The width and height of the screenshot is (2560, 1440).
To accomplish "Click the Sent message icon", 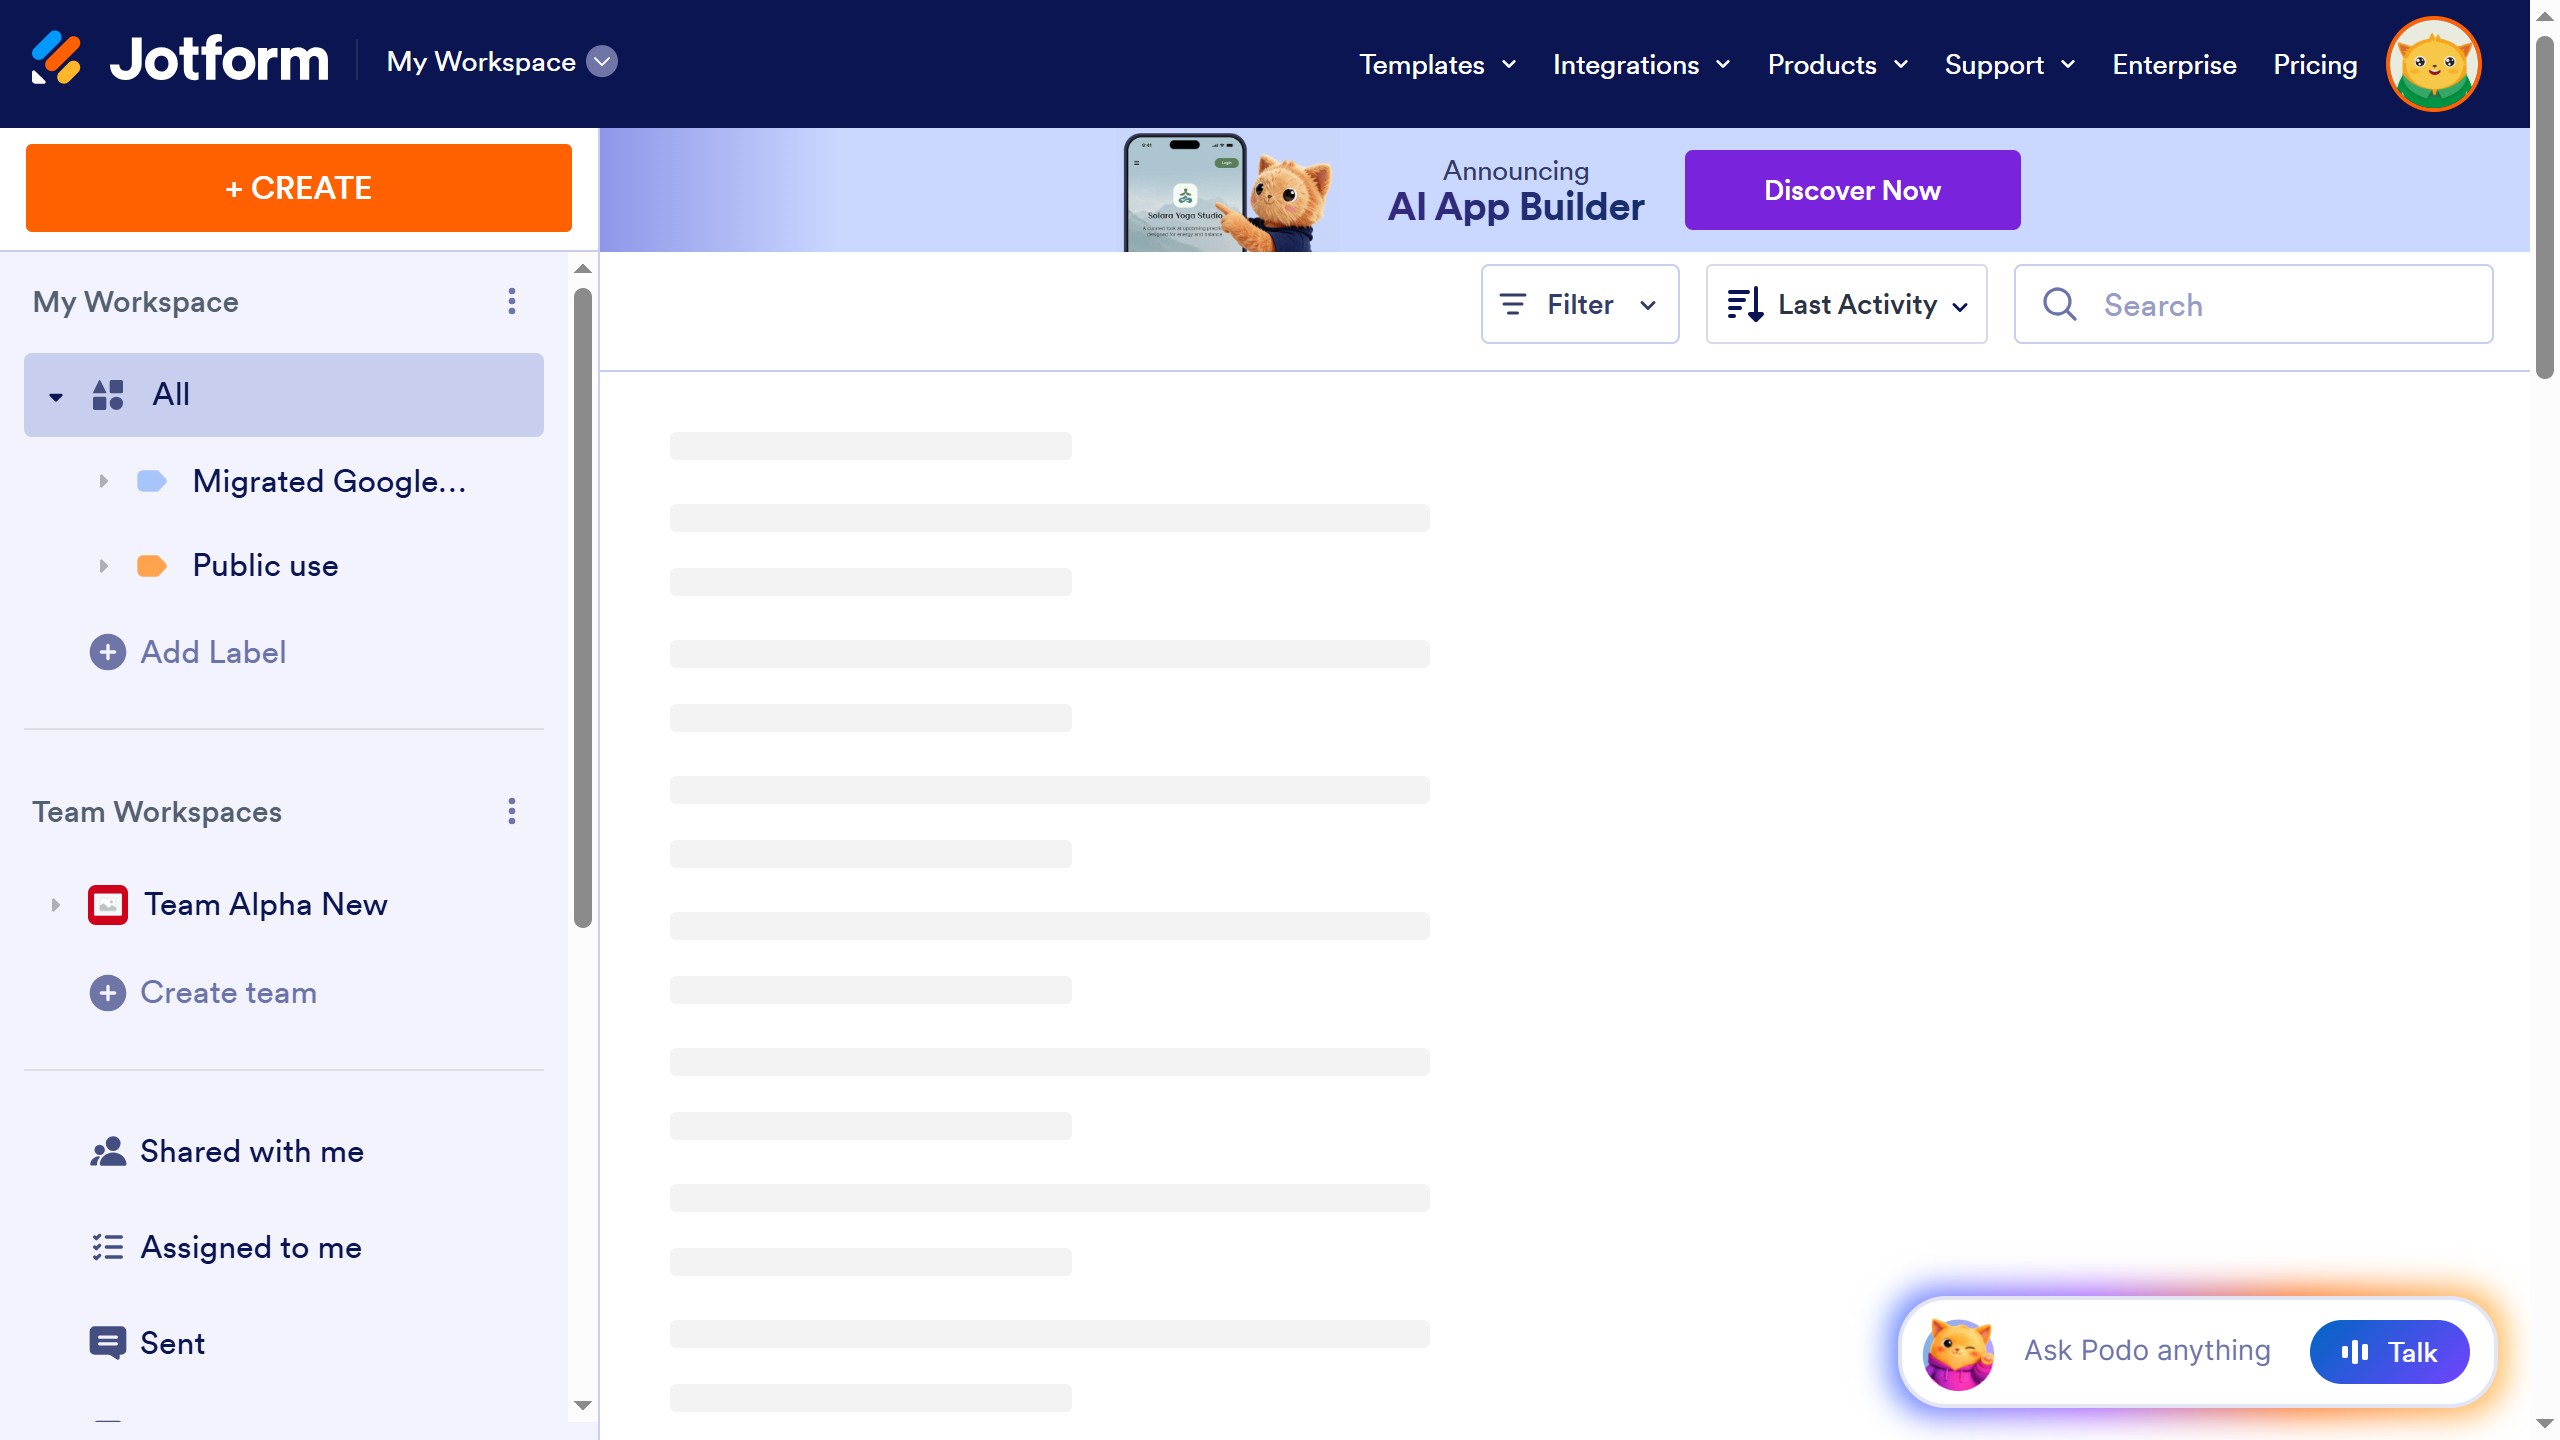I will tap(108, 1344).
